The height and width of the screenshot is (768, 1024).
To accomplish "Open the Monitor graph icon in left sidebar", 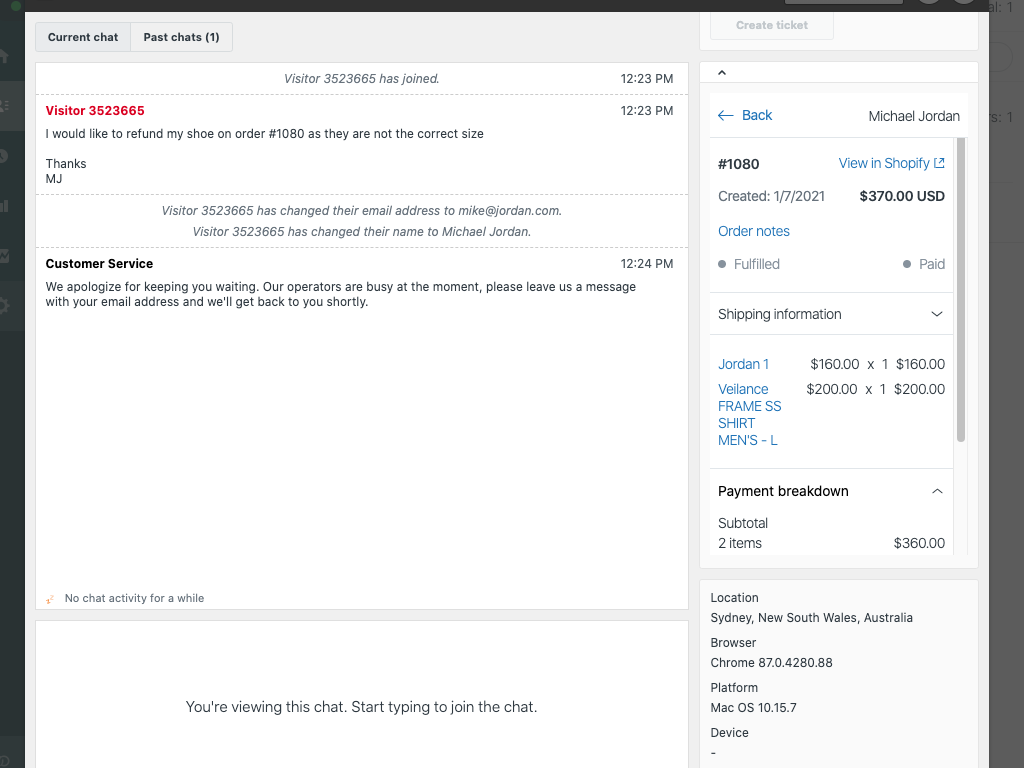I will (5, 256).
